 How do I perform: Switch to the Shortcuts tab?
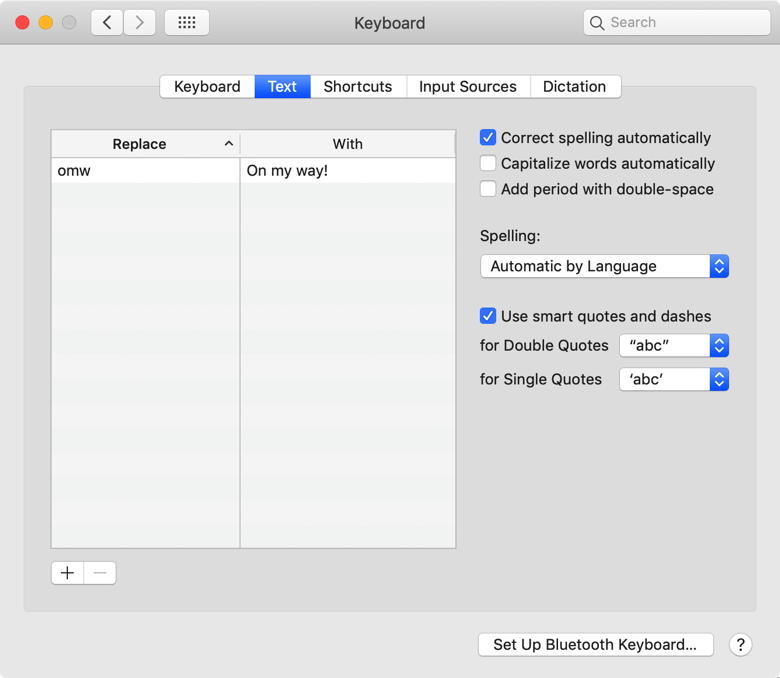[x=358, y=86]
